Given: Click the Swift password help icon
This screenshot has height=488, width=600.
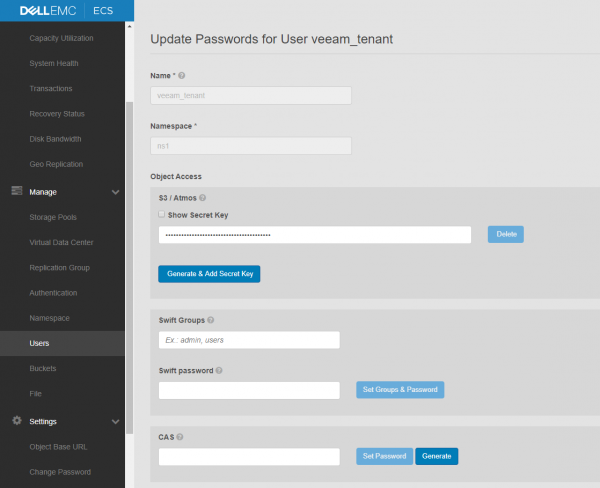Looking at the screenshot, I should (x=219, y=370).
